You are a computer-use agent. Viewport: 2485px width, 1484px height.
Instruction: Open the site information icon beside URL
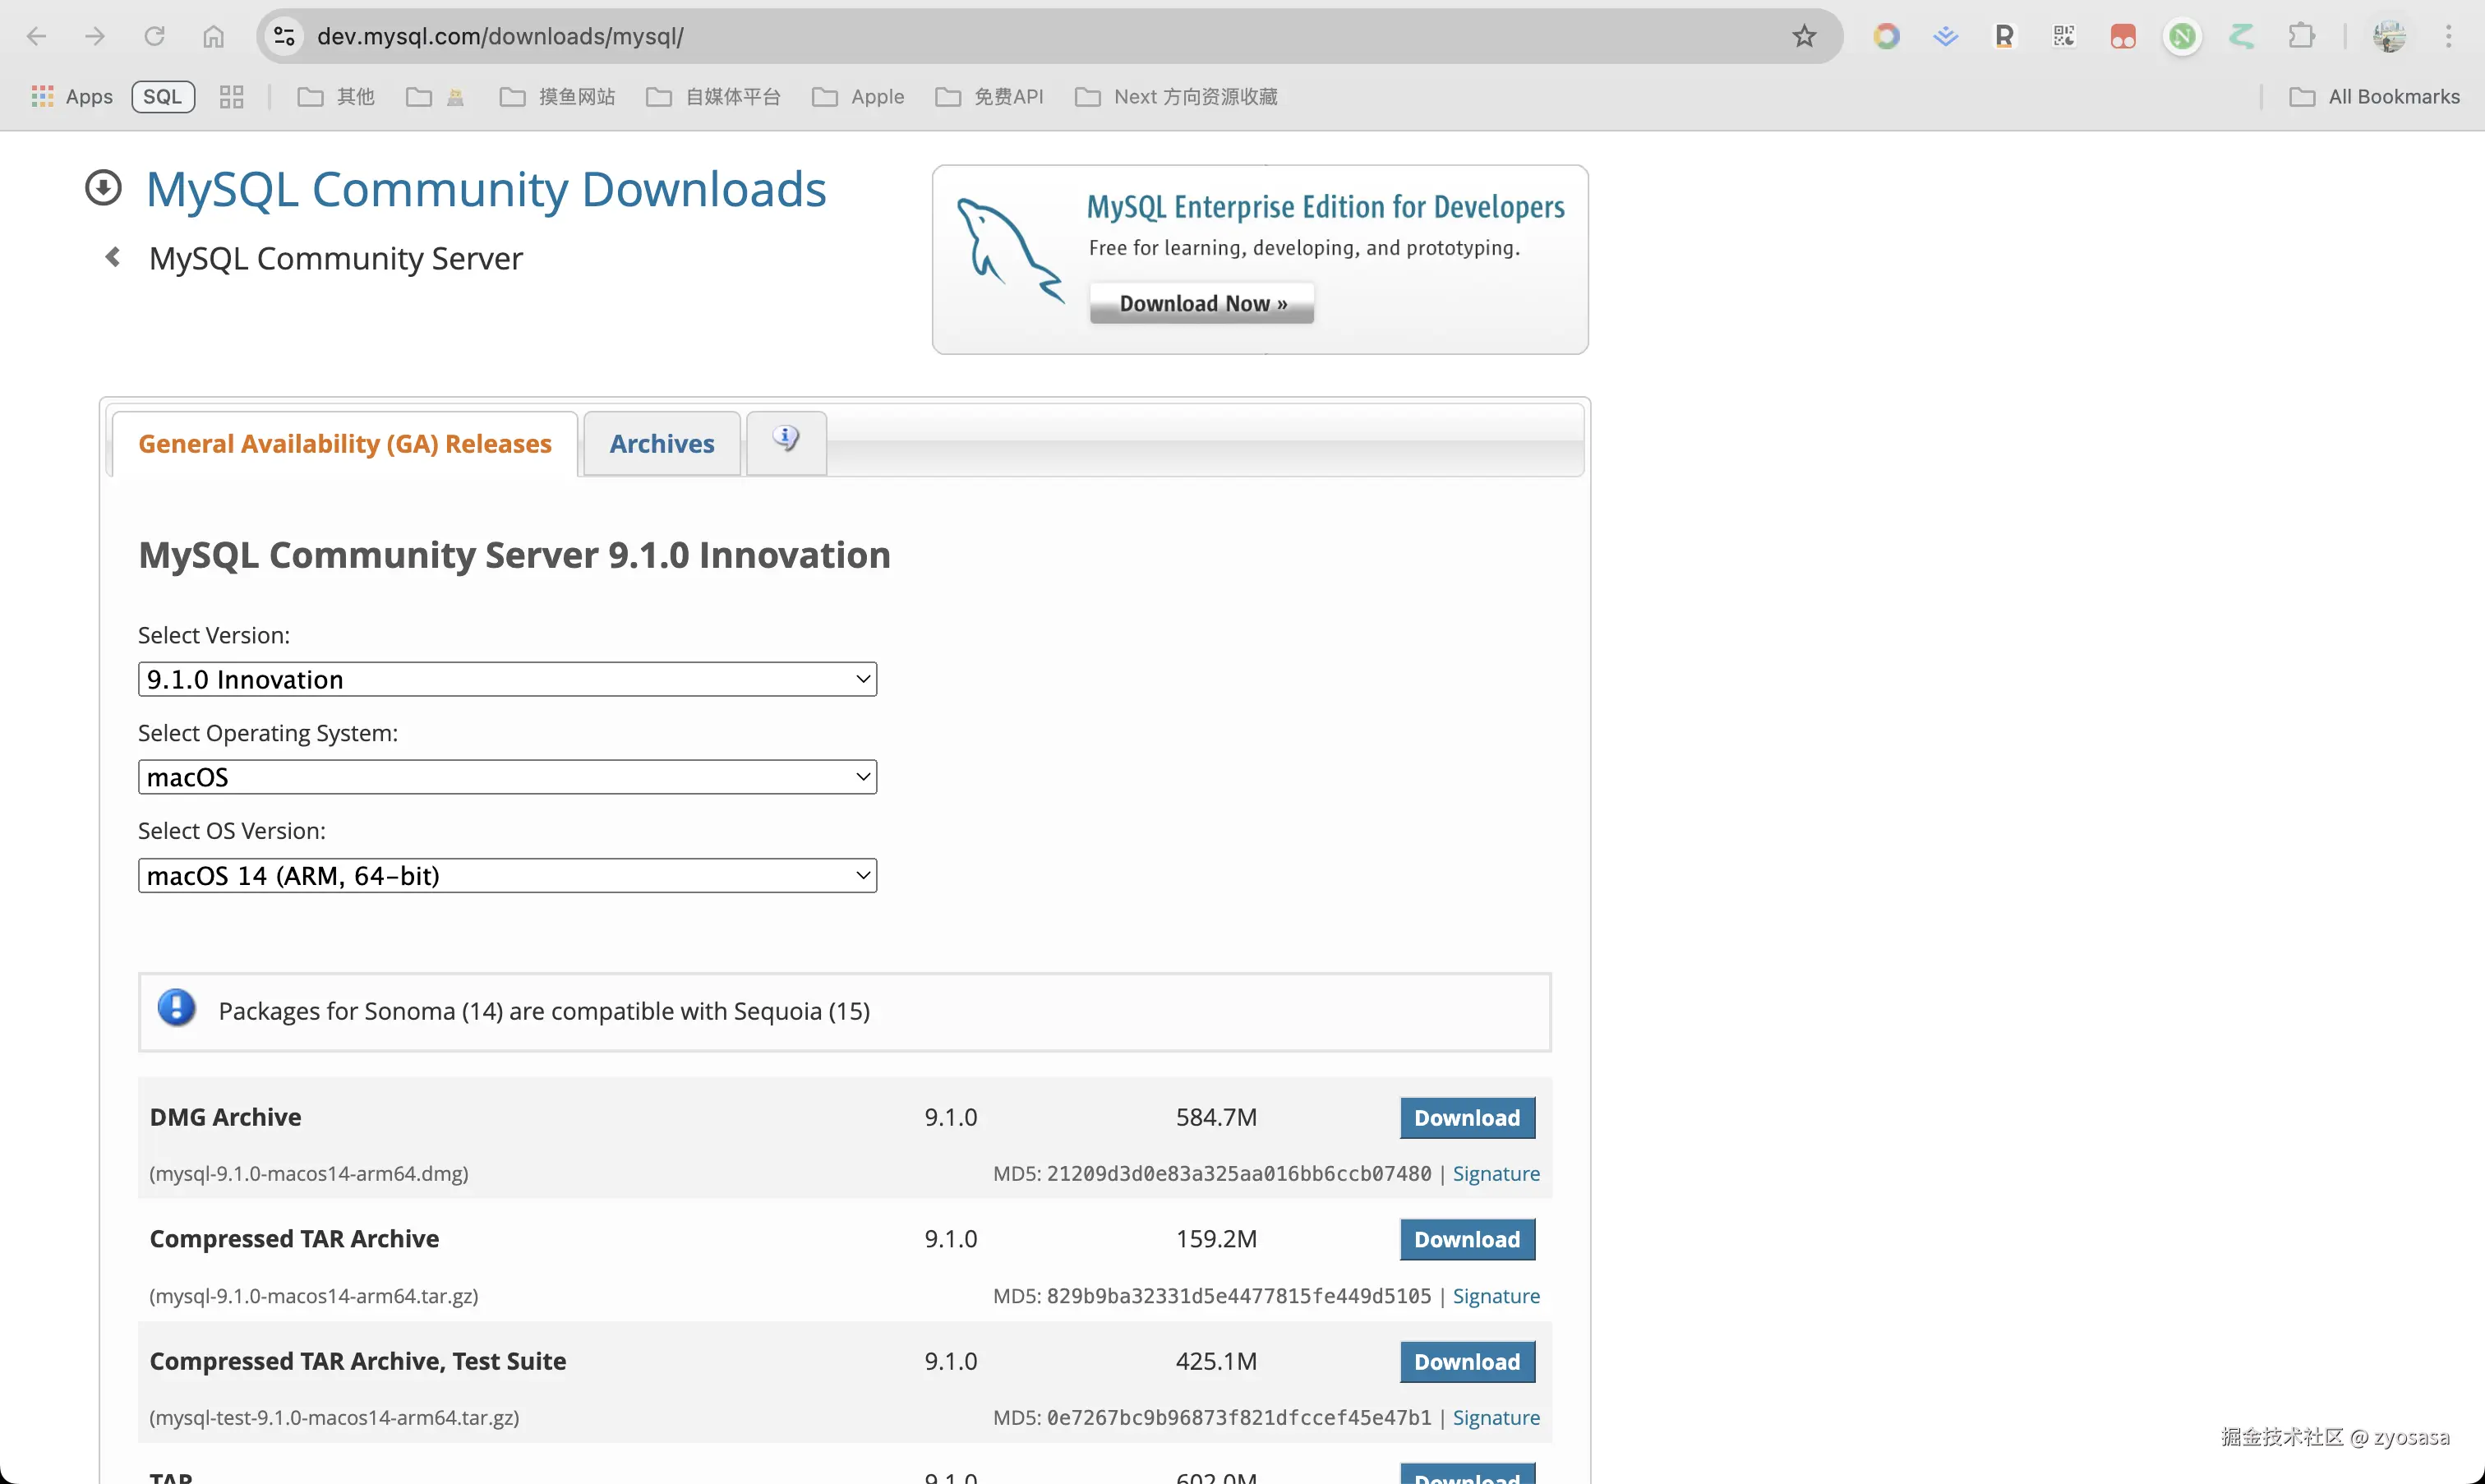pyautogui.click(x=284, y=37)
